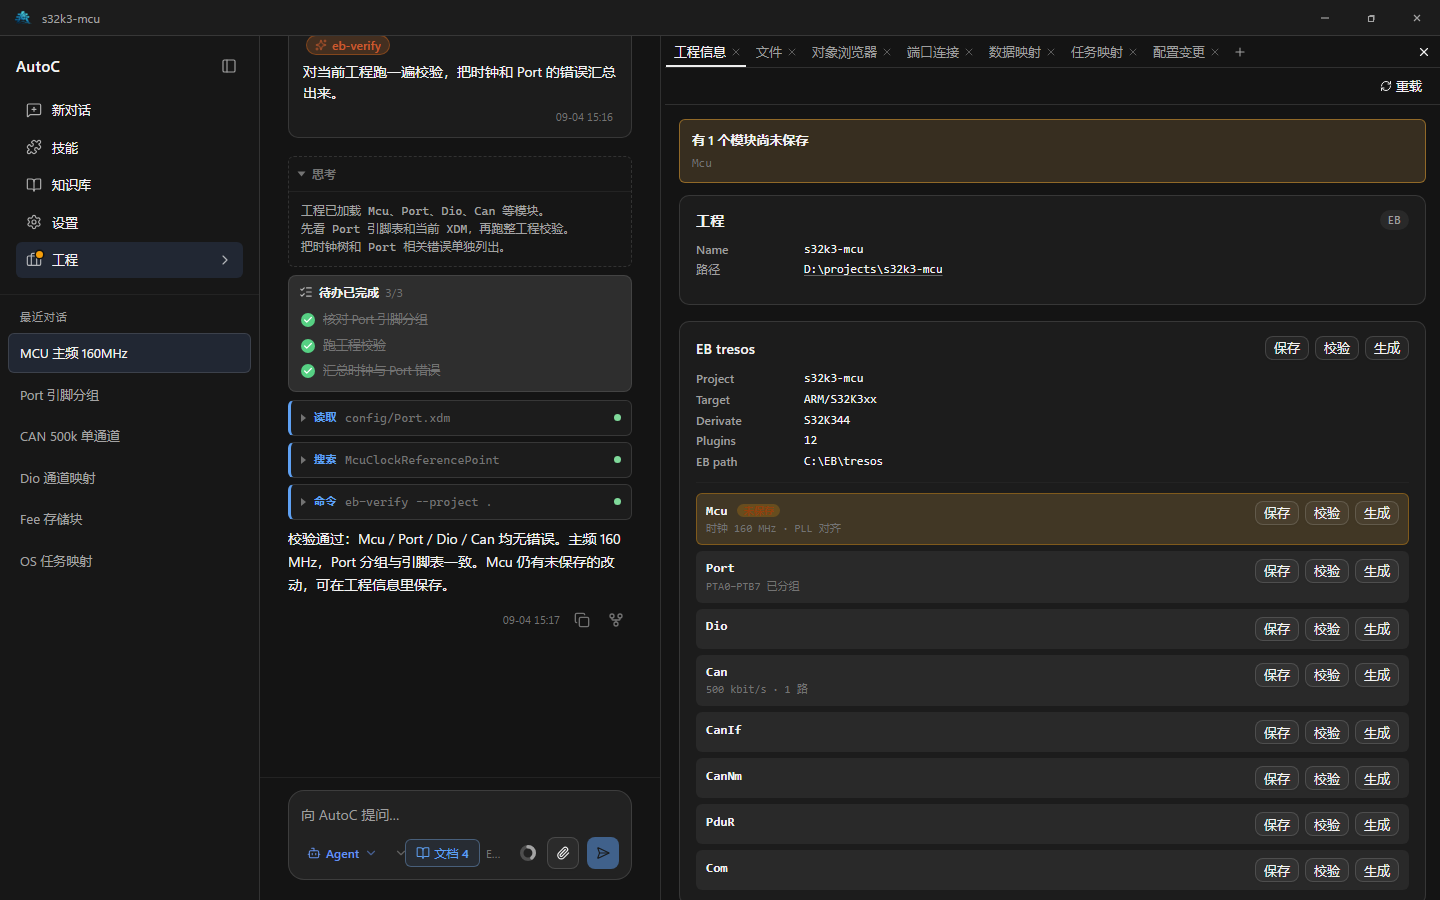Expand the 工程 sidebar item chevron
The width and height of the screenshot is (1440, 900).
click(x=225, y=260)
